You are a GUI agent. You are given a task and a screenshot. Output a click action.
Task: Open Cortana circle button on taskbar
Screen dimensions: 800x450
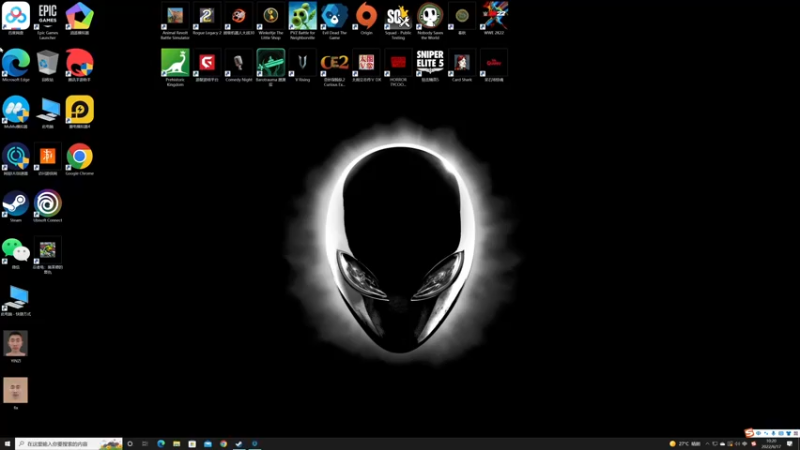tap(130, 444)
